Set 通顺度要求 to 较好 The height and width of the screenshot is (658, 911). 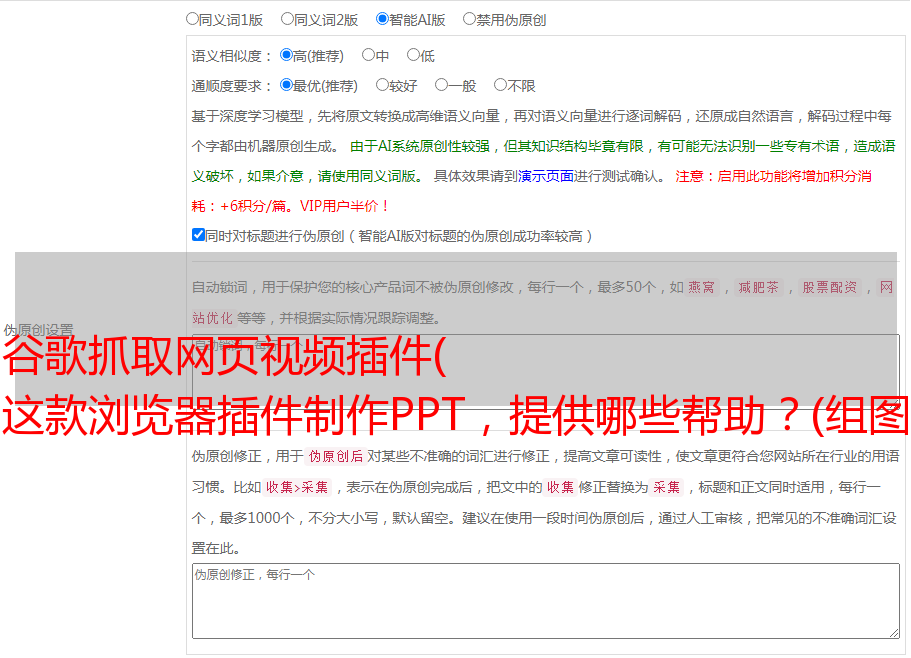pyautogui.click(x=382, y=85)
